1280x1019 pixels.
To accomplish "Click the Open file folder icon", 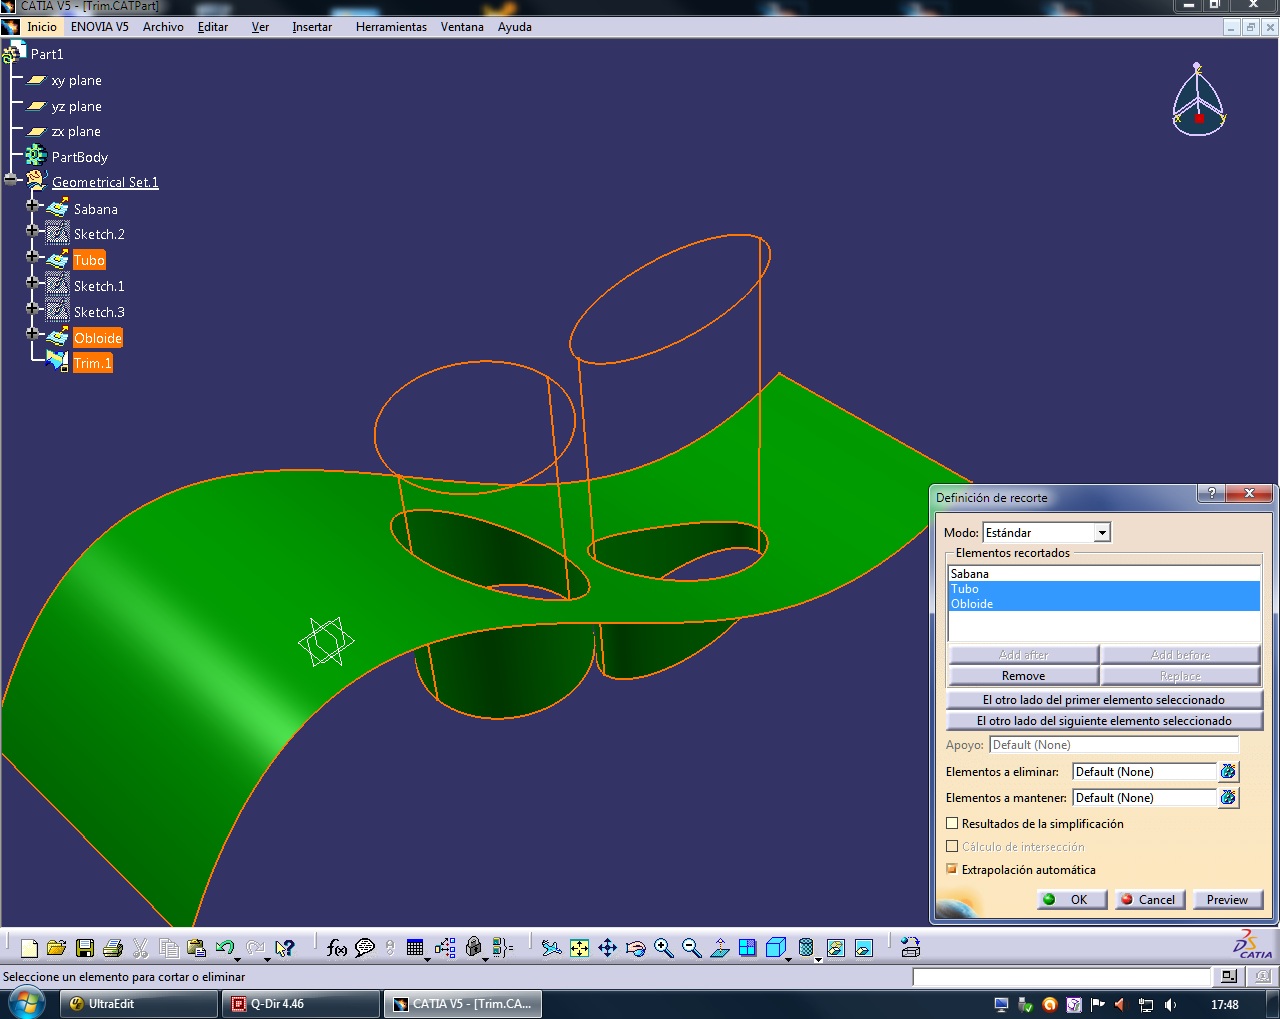I will click(x=56, y=948).
